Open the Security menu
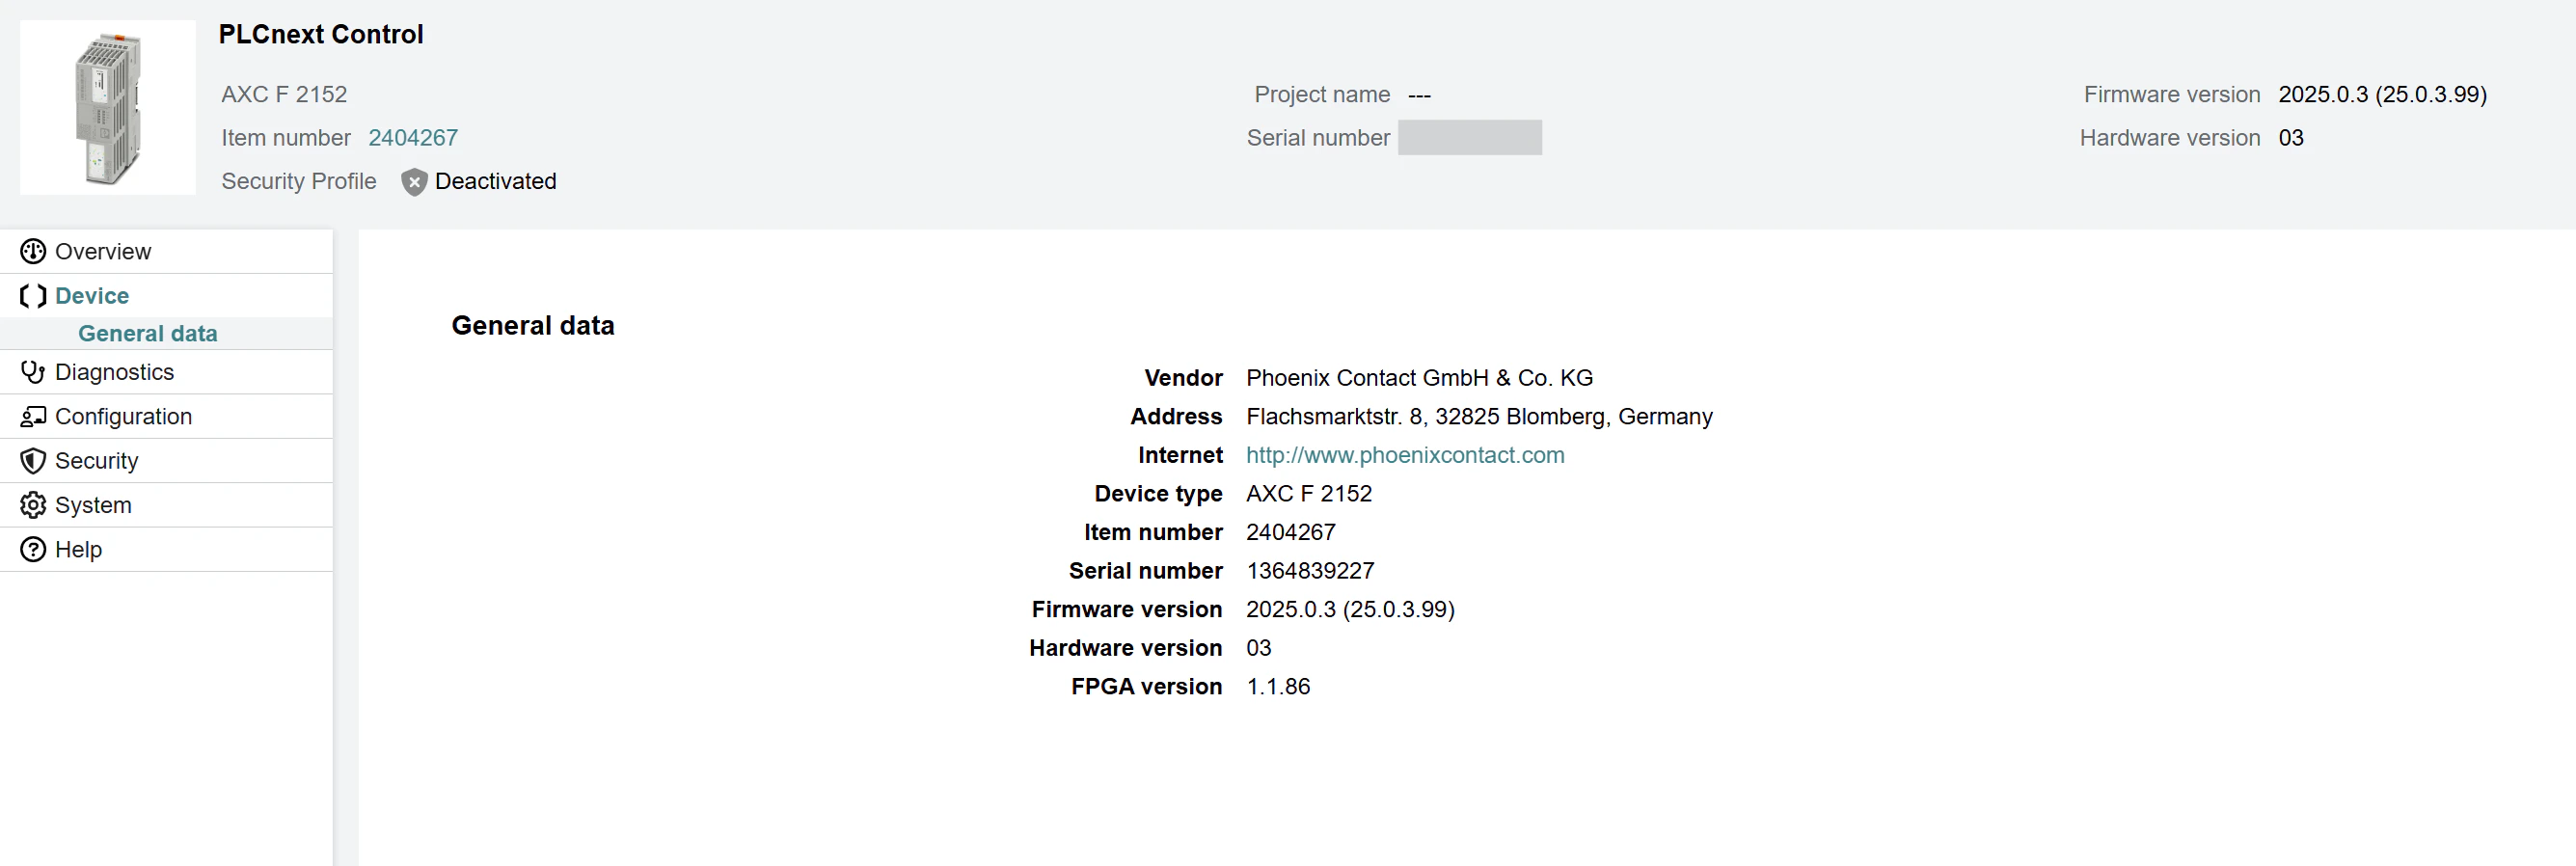 pos(166,461)
